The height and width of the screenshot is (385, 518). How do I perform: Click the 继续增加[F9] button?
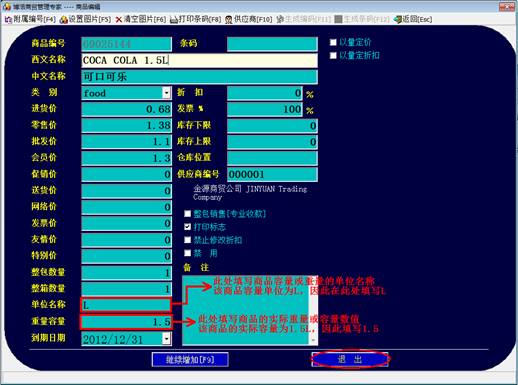[190, 360]
